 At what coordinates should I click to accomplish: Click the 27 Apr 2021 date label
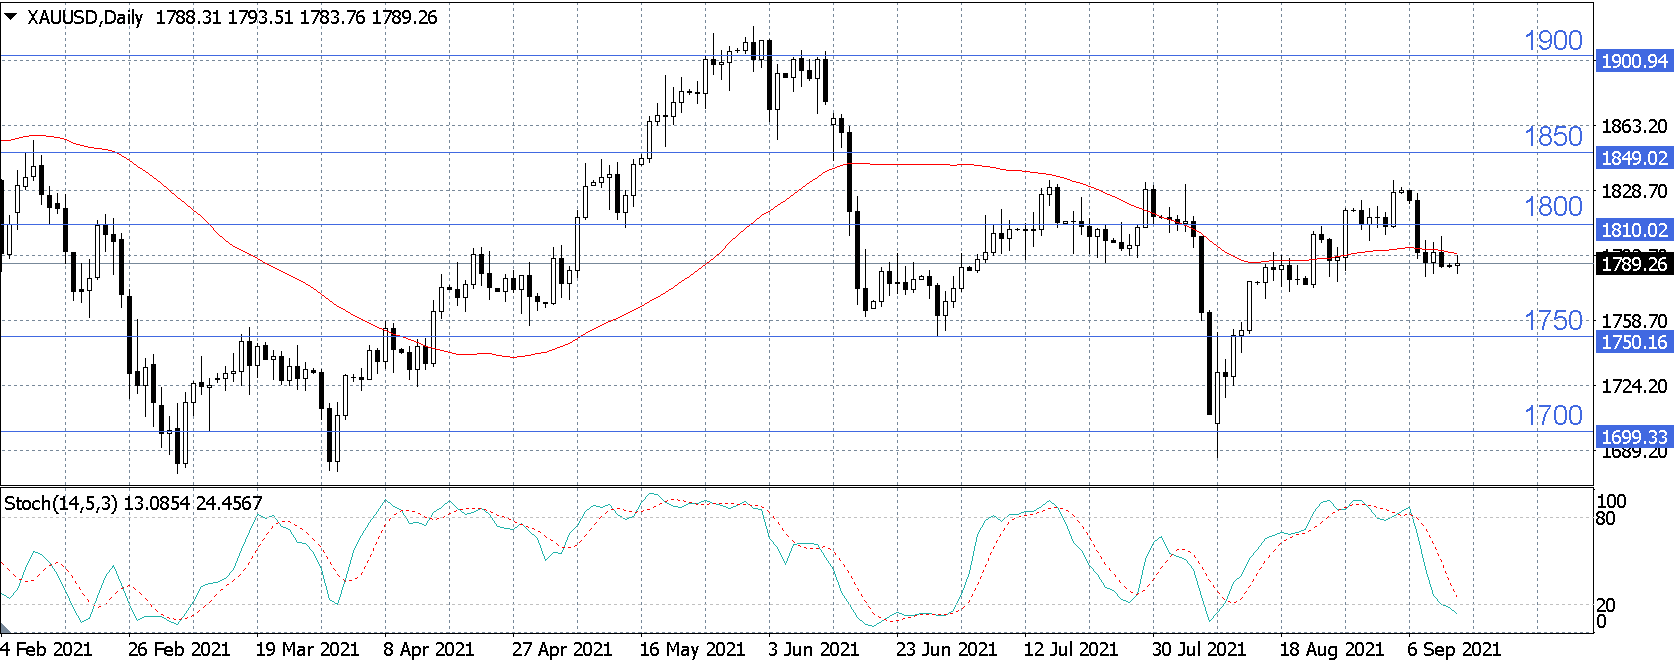click(562, 649)
